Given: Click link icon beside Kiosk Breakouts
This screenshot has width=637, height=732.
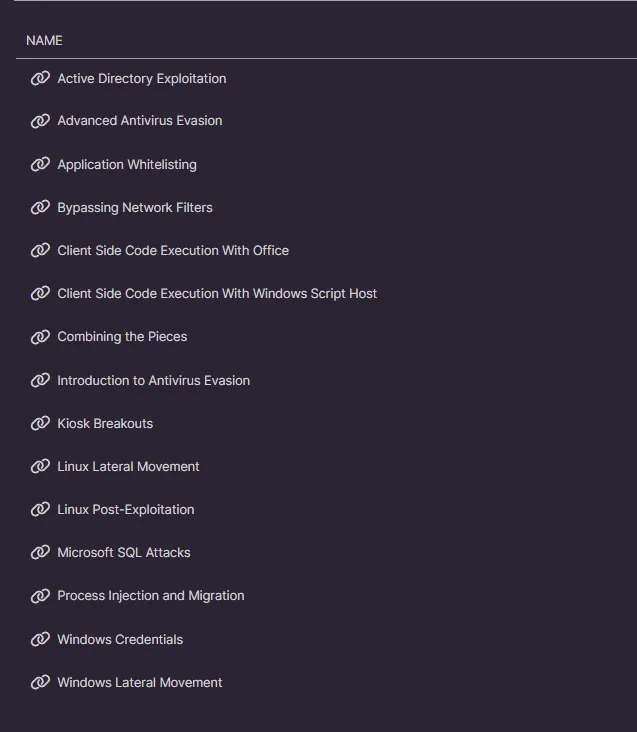Looking at the screenshot, I should 40,423.
